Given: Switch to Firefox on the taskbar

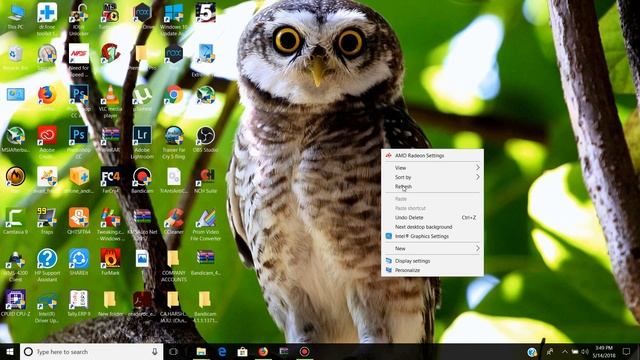Looking at the screenshot, I should click(263, 351).
